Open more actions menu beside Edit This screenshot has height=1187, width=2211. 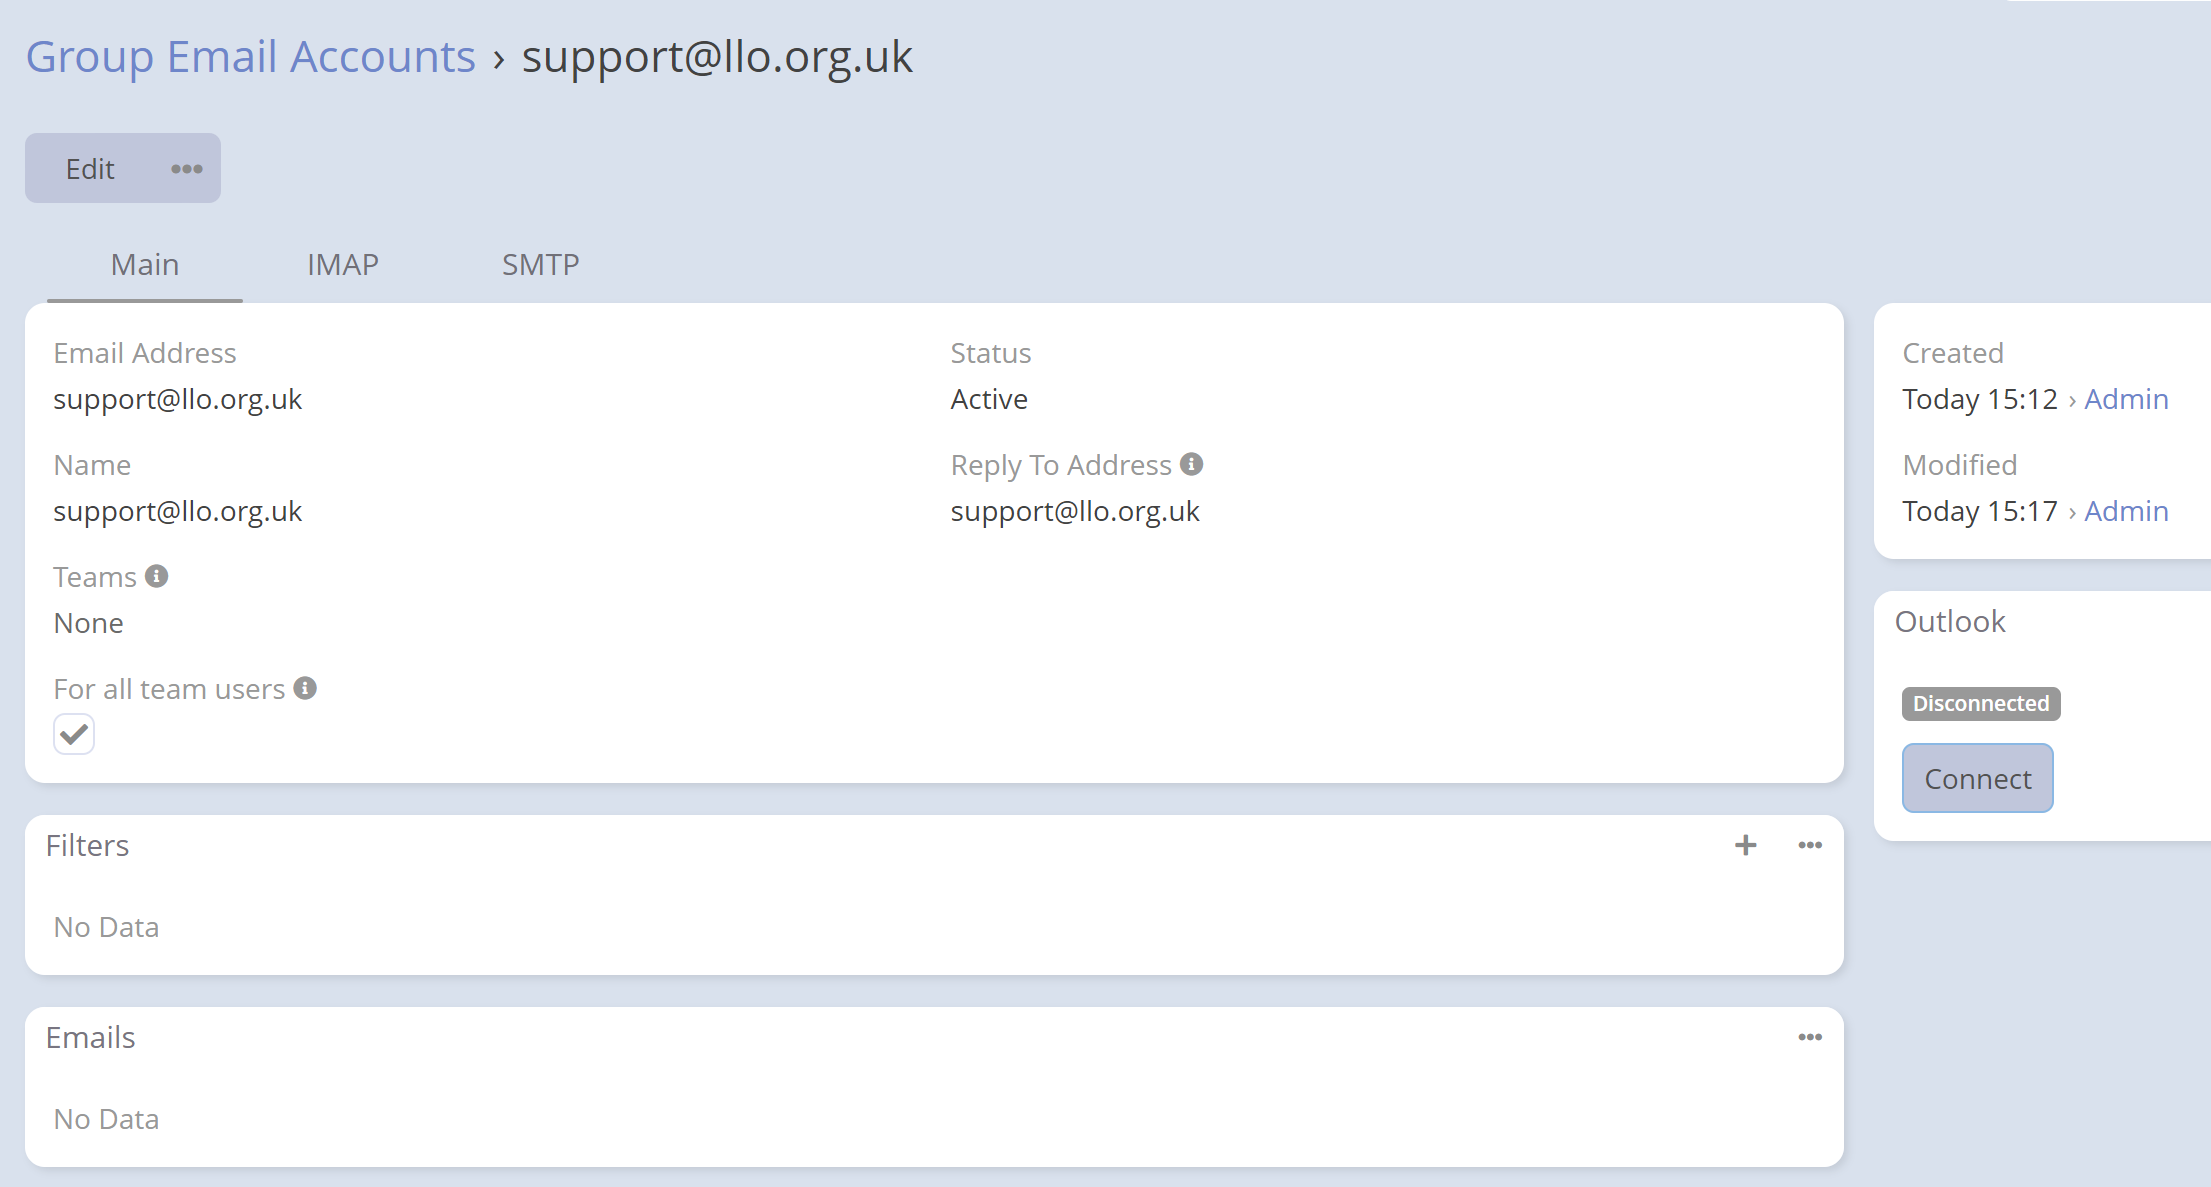pyautogui.click(x=187, y=169)
